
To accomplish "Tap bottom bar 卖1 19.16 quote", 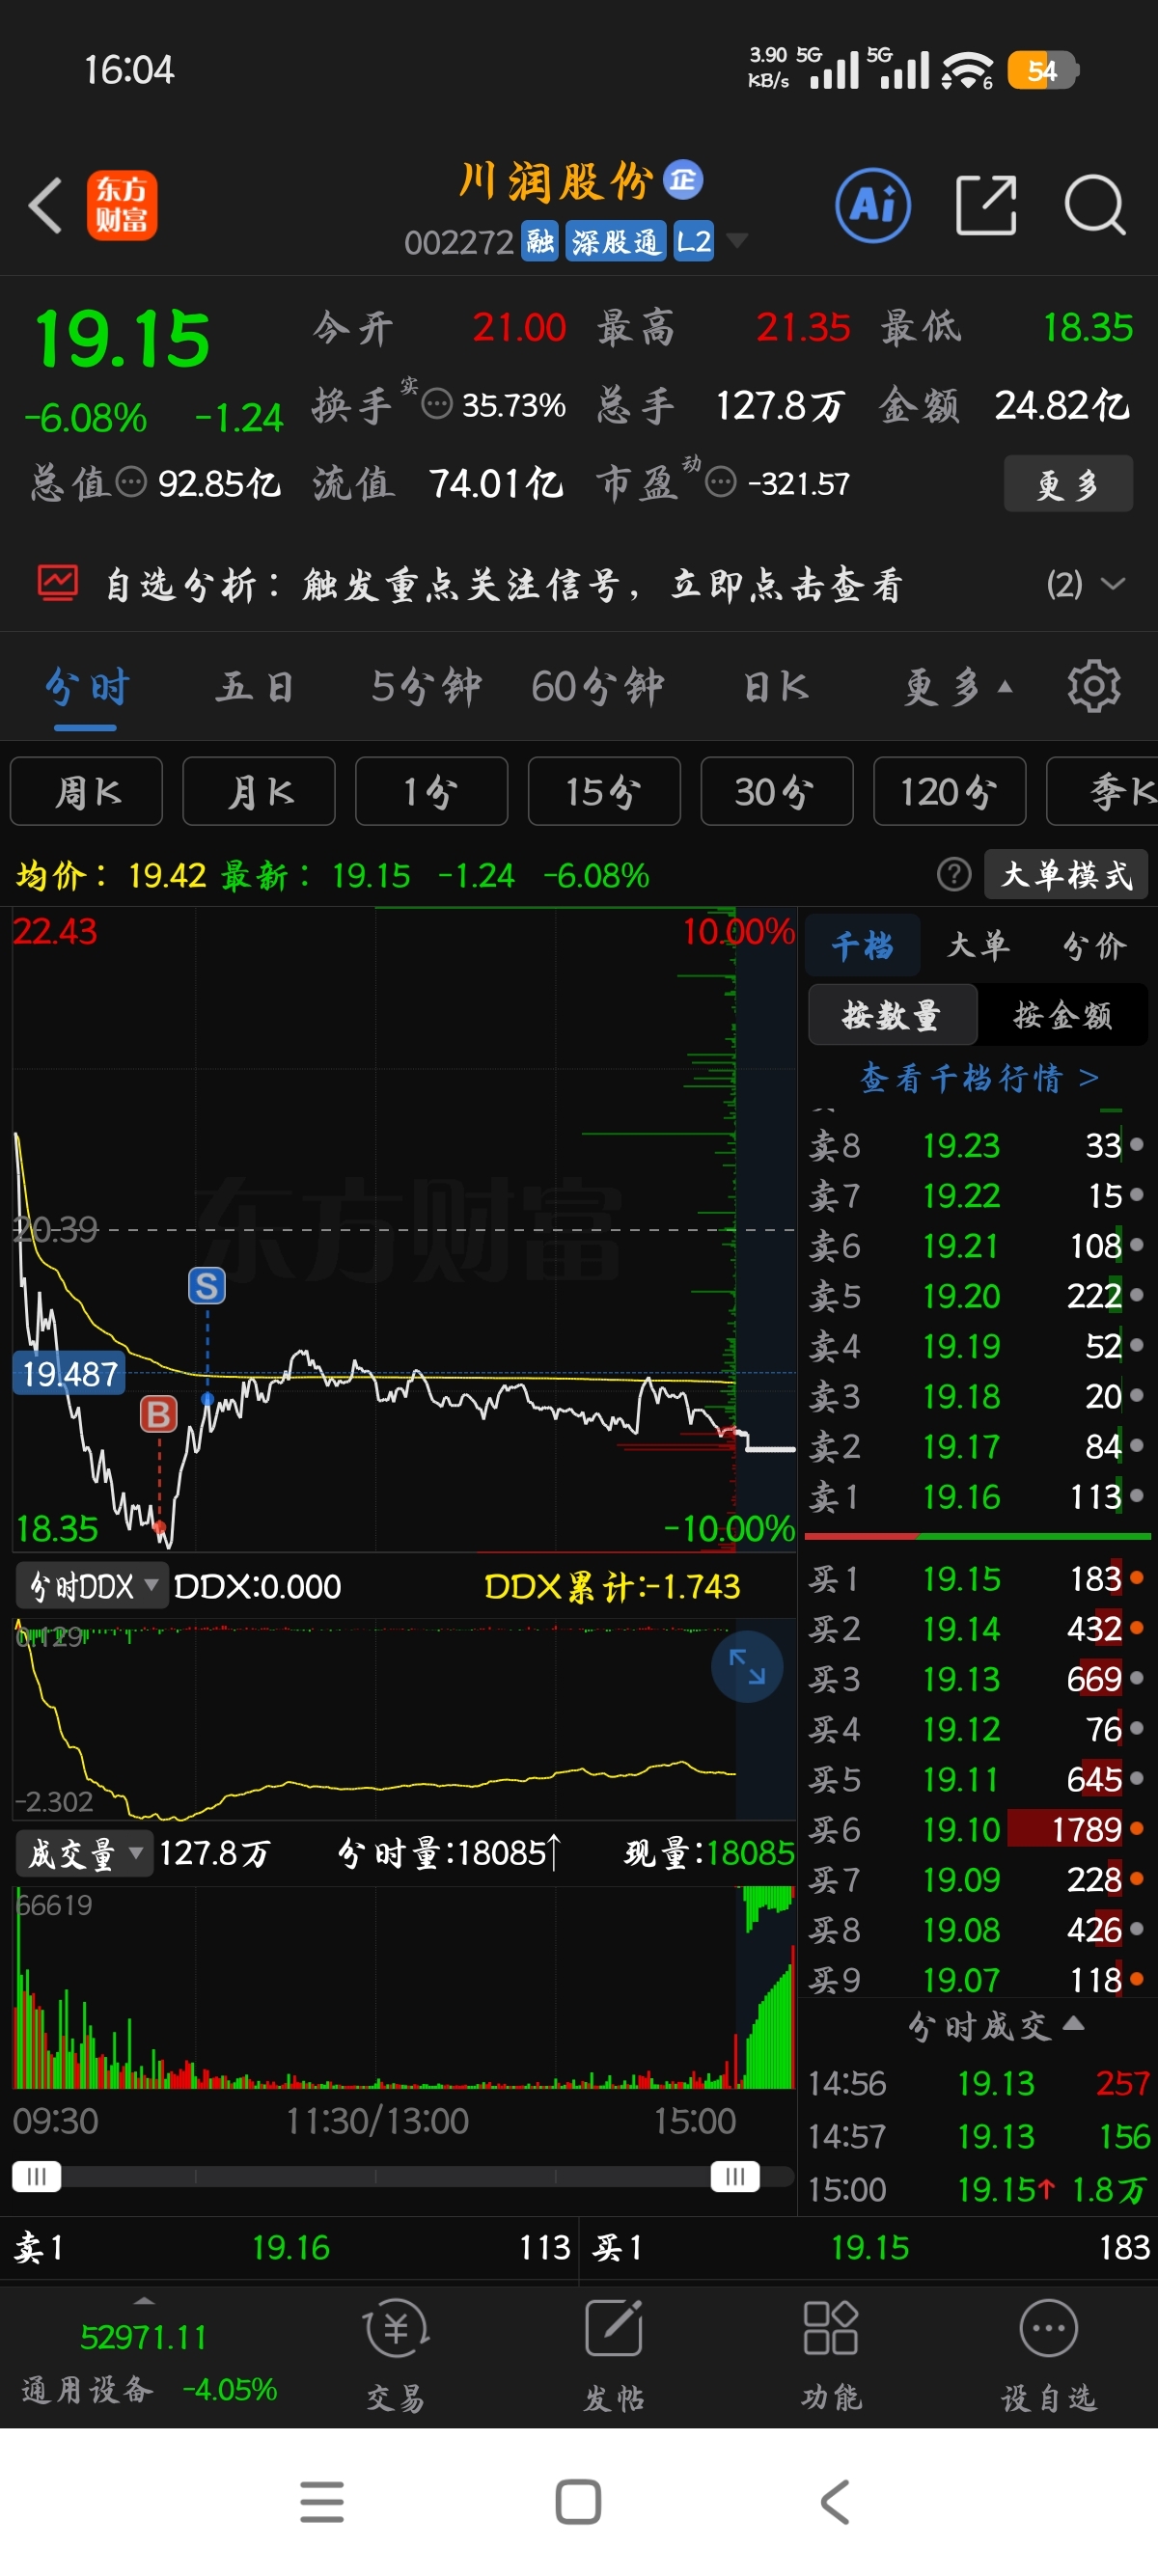I will pos(290,2247).
